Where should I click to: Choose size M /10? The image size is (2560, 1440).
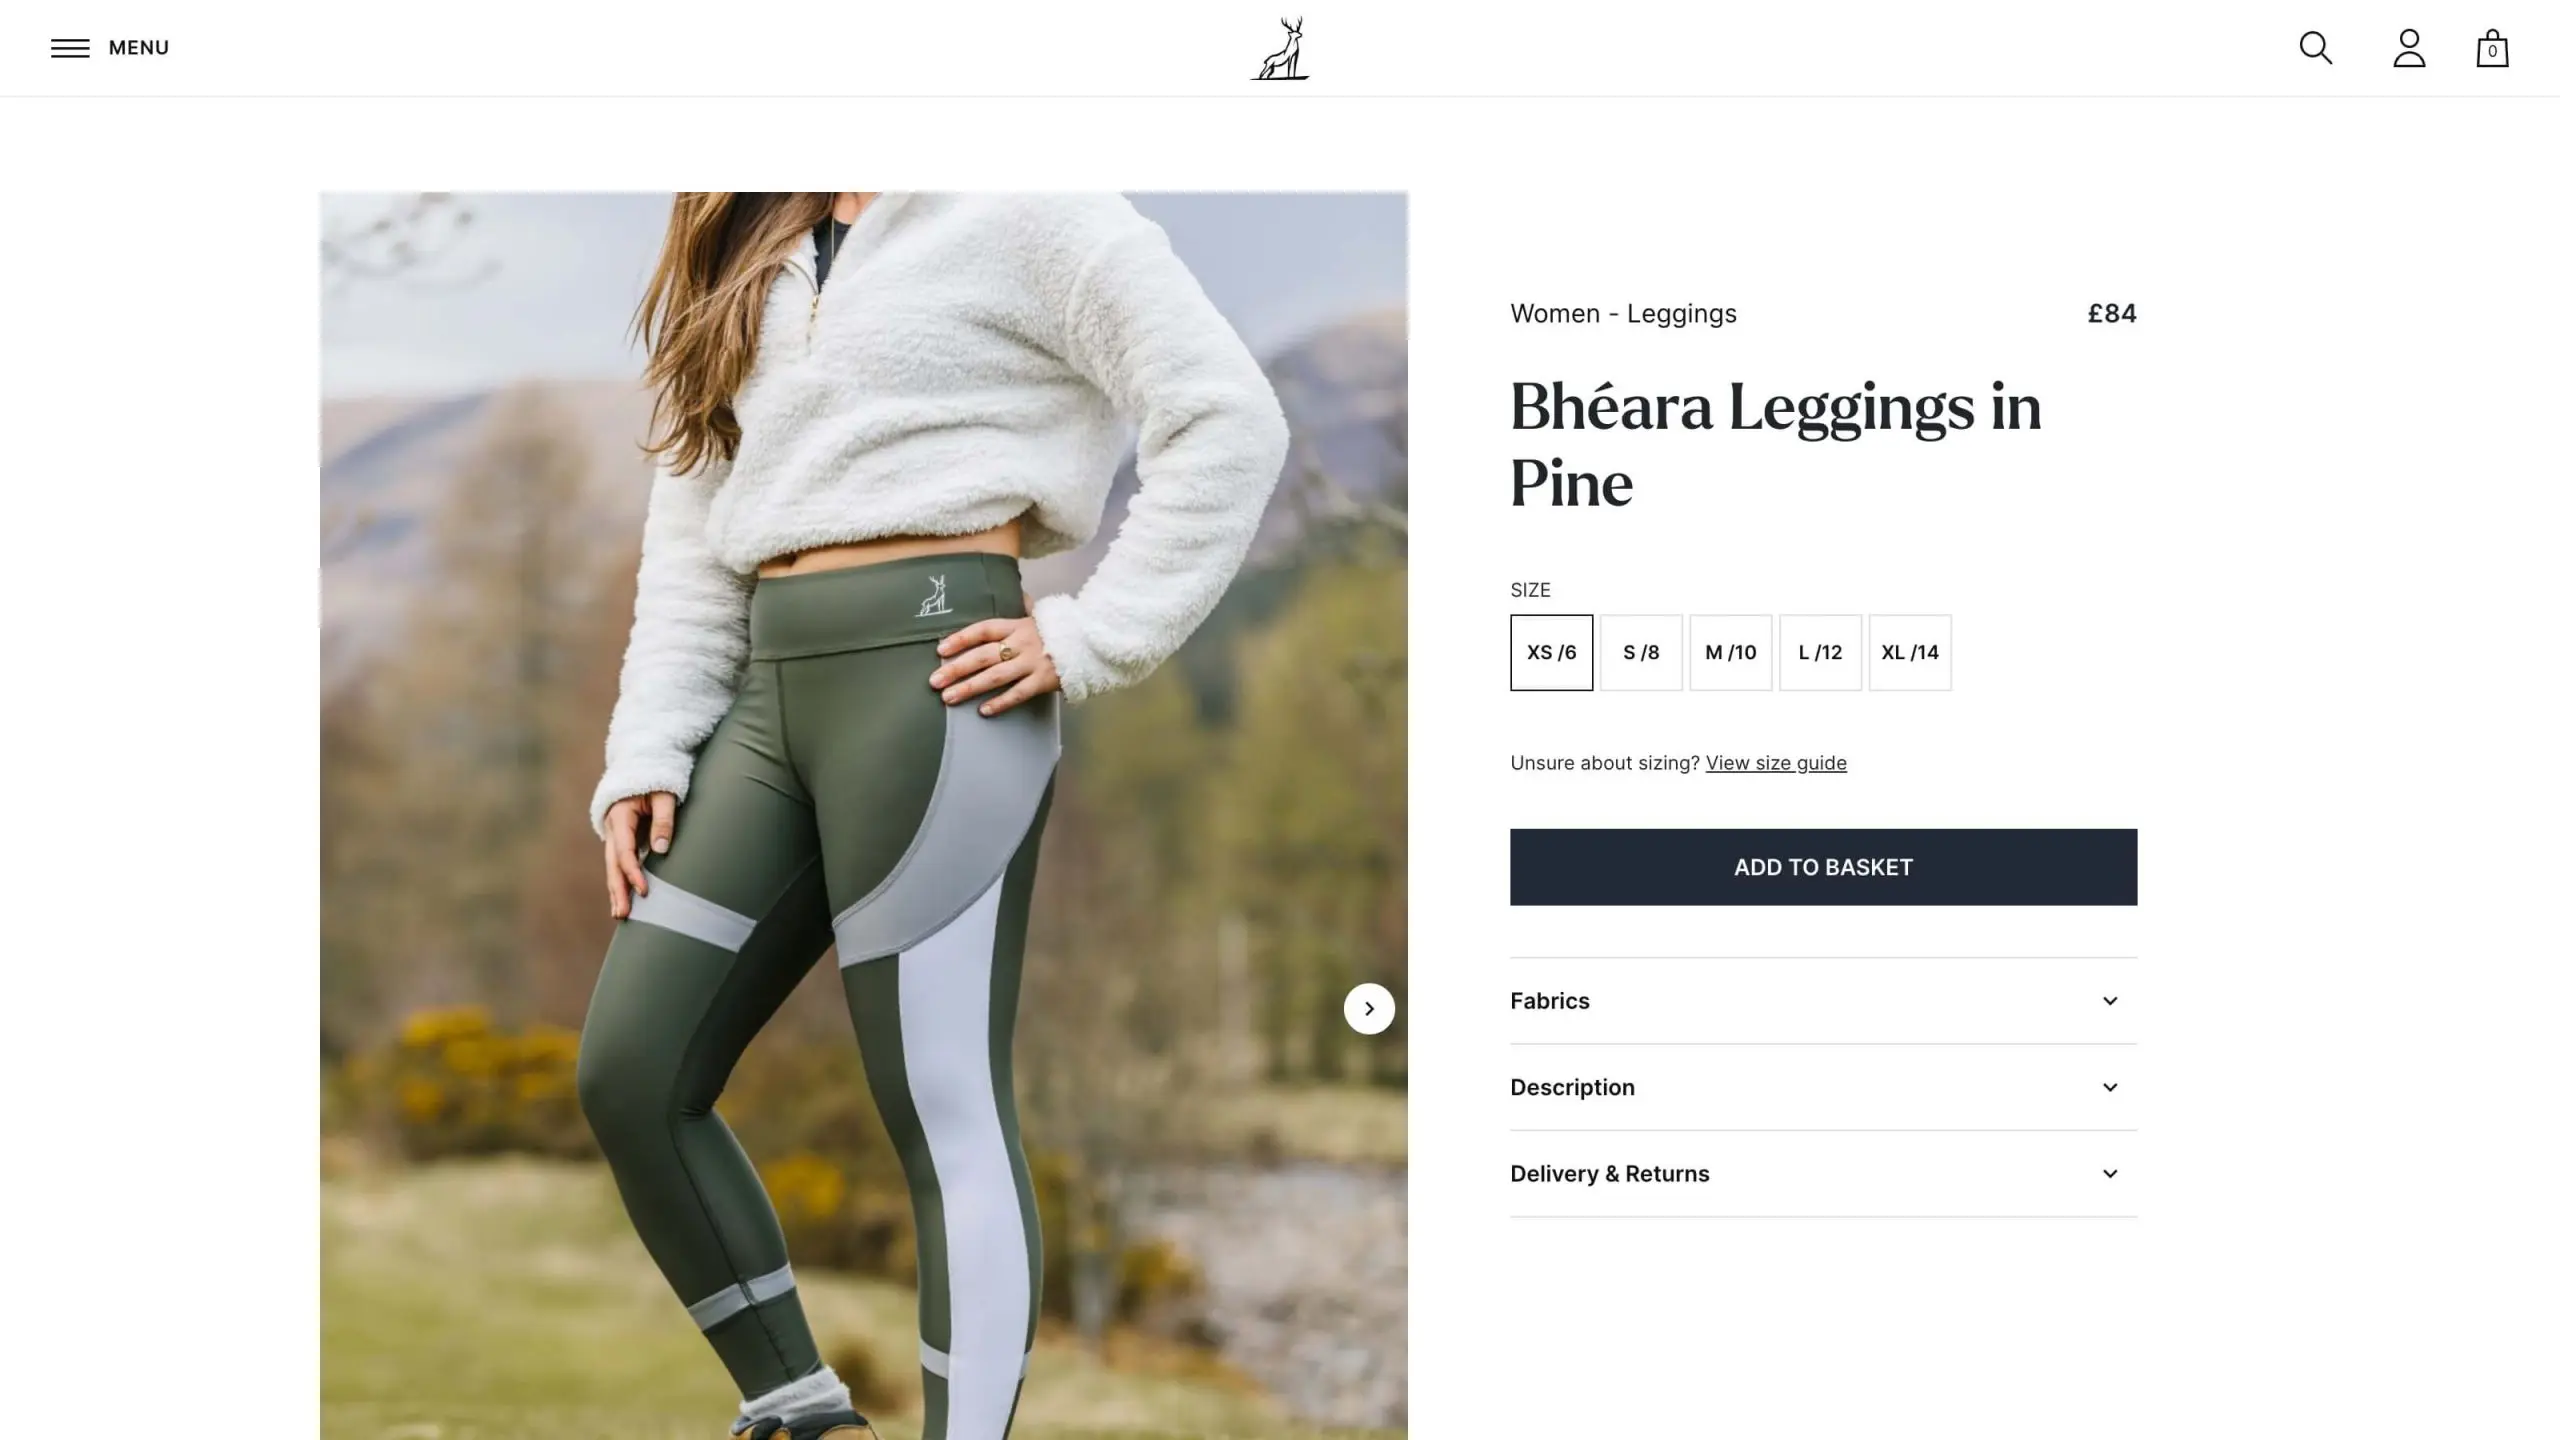pyautogui.click(x=1731, y=652)
